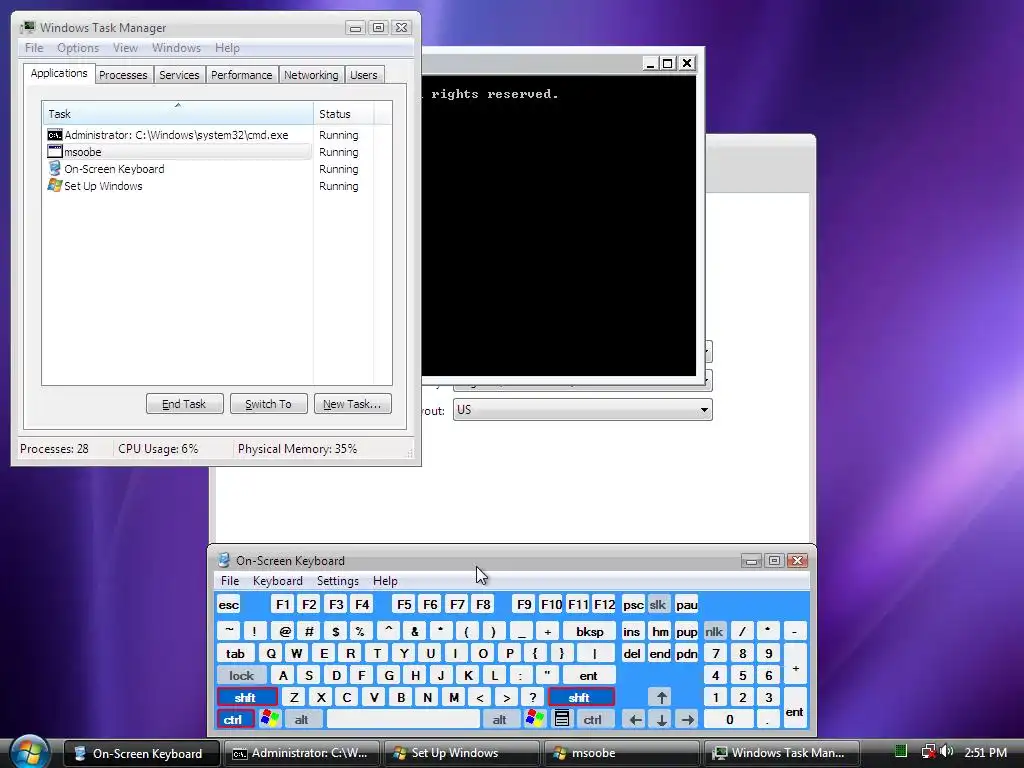
Task: Open Task Manager View menu
Action: [125, 48]
